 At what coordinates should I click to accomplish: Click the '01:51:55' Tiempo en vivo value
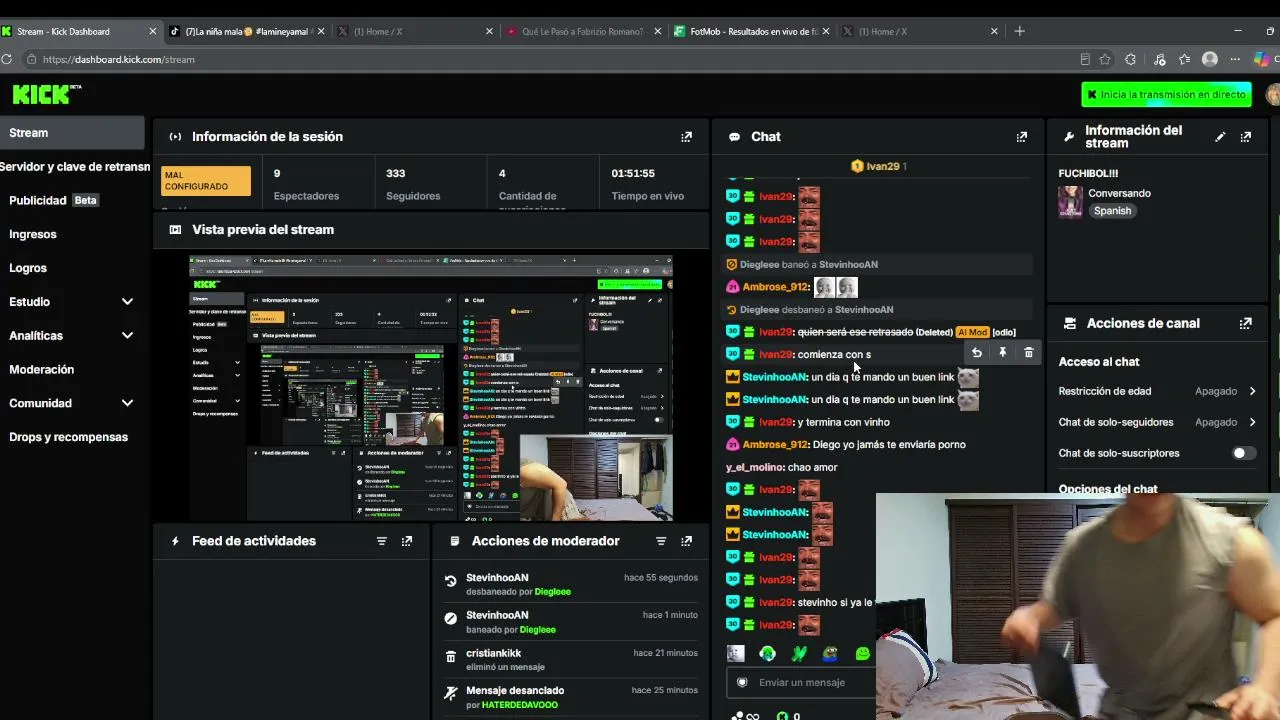633,173
